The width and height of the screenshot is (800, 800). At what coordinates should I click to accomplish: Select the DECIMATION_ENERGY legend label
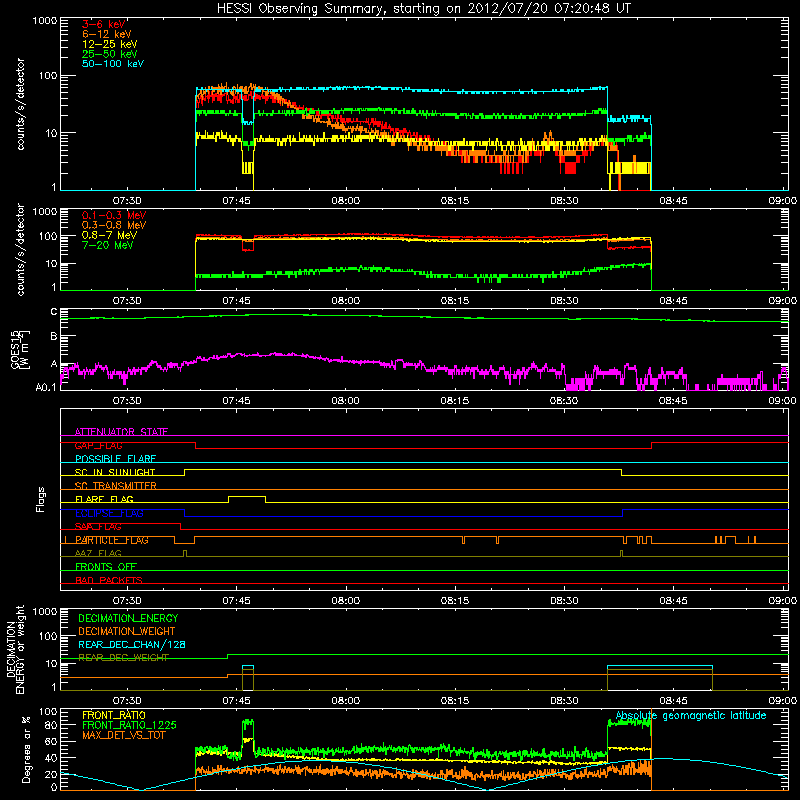(128, 618)
